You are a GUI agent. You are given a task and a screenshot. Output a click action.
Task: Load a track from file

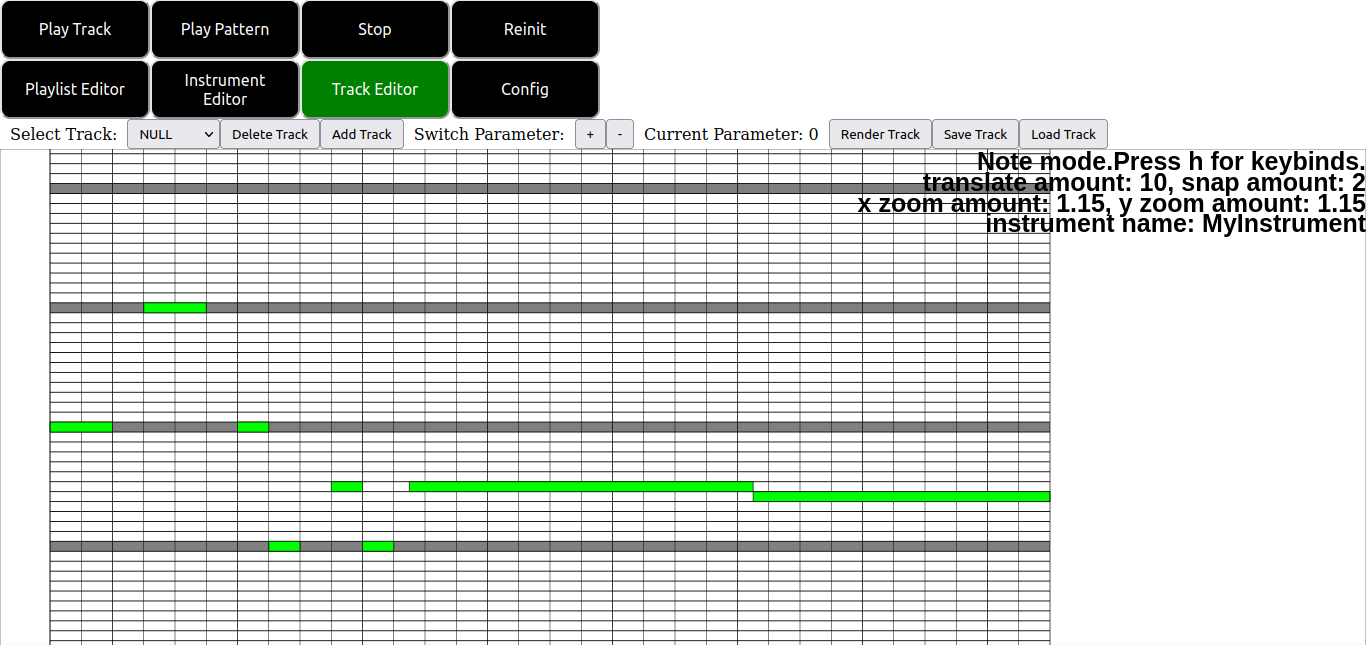(1063, 134)
